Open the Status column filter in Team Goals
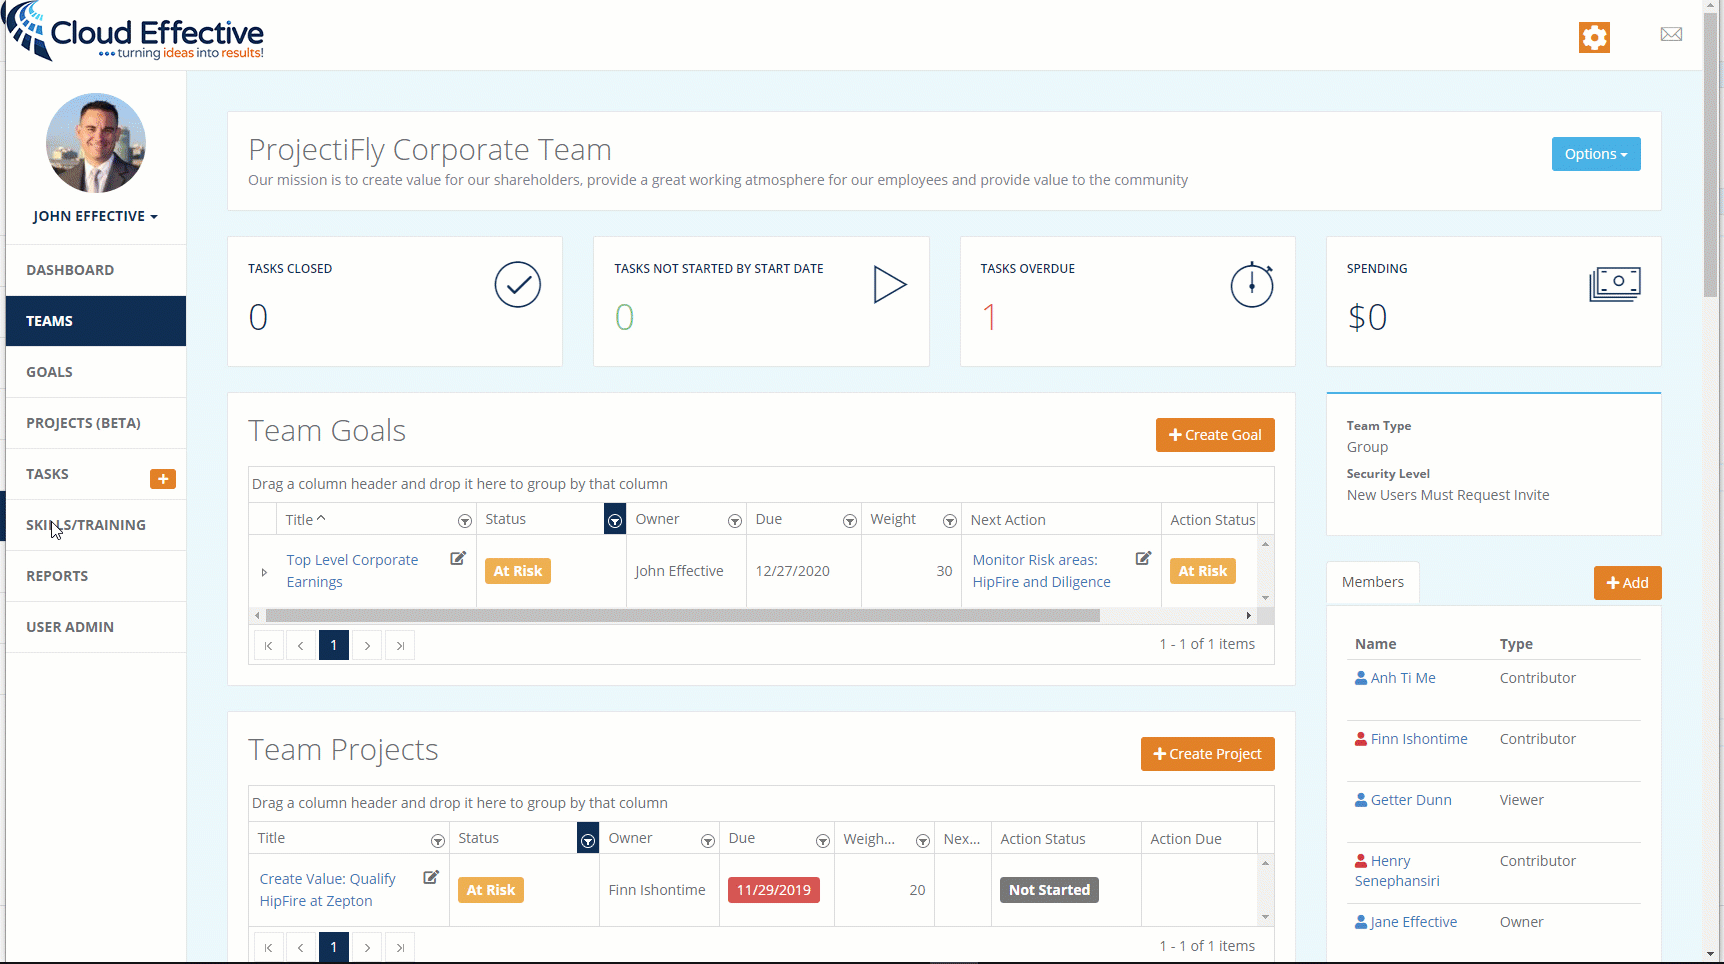 615,520
